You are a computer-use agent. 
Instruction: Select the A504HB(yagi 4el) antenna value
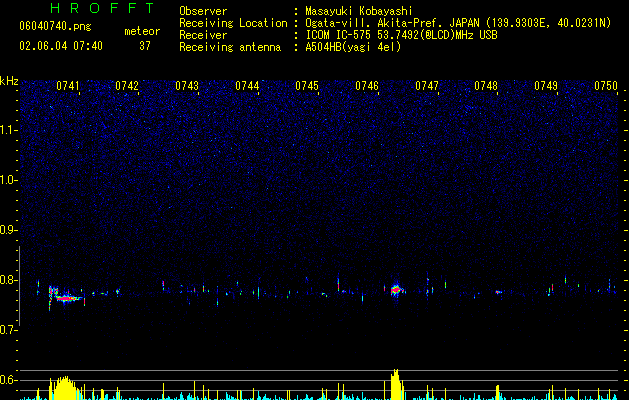[x=353, y=47]
